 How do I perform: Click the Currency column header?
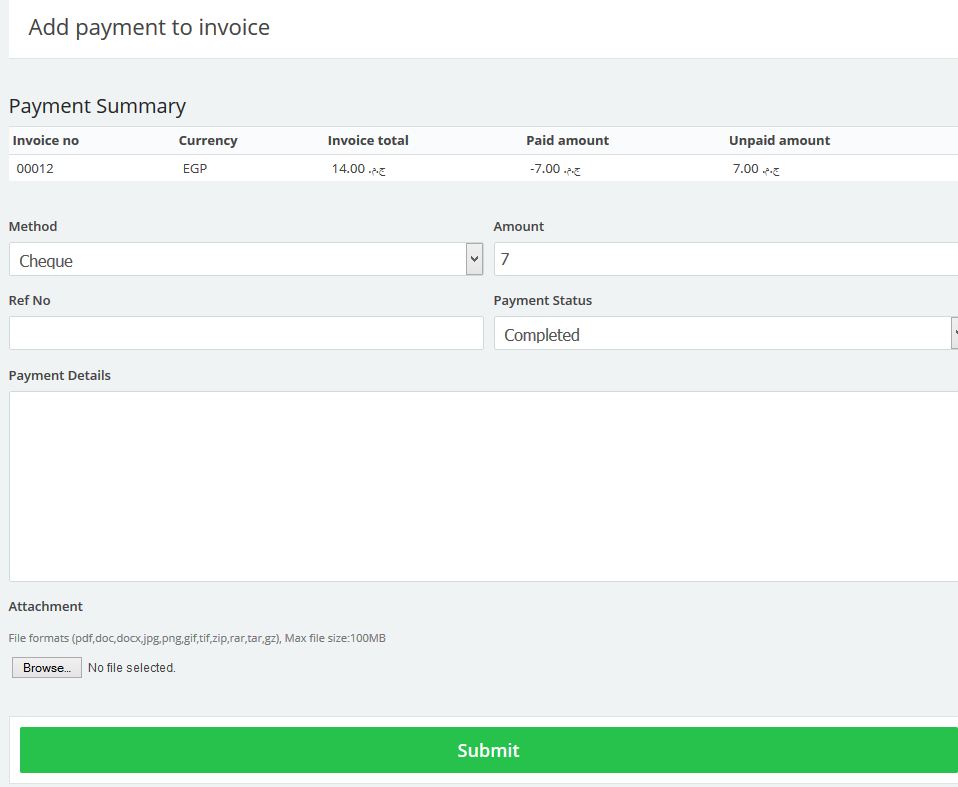(x=208, y=141)
